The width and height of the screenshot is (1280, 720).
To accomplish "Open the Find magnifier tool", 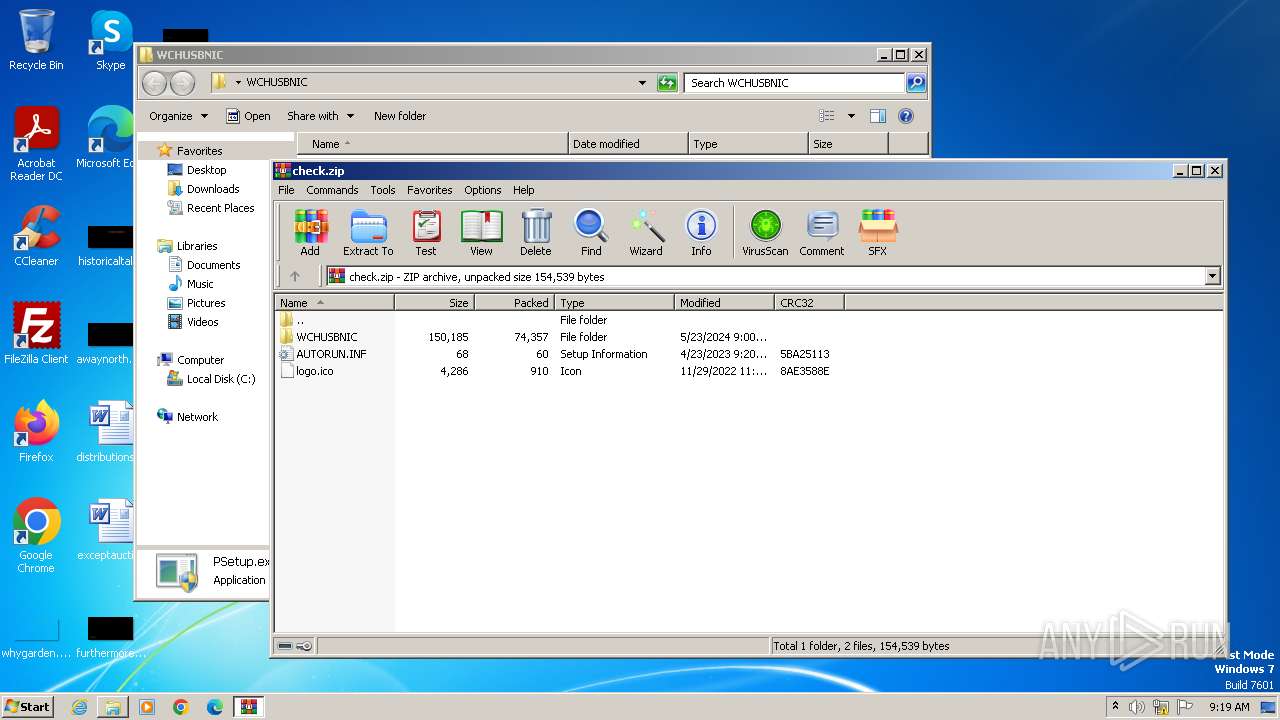I will pyautogui.click(x=591, y=233).
